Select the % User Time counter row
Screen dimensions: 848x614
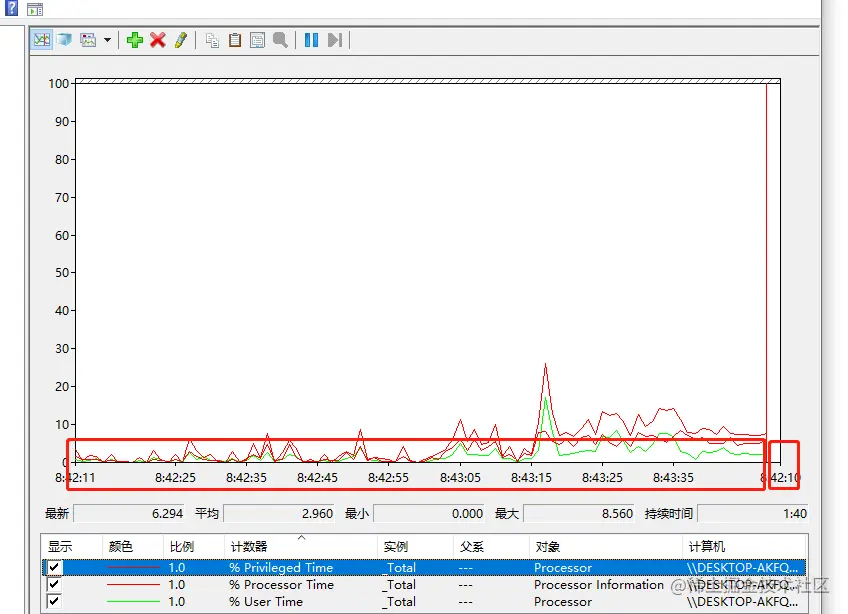click(424, 602)
